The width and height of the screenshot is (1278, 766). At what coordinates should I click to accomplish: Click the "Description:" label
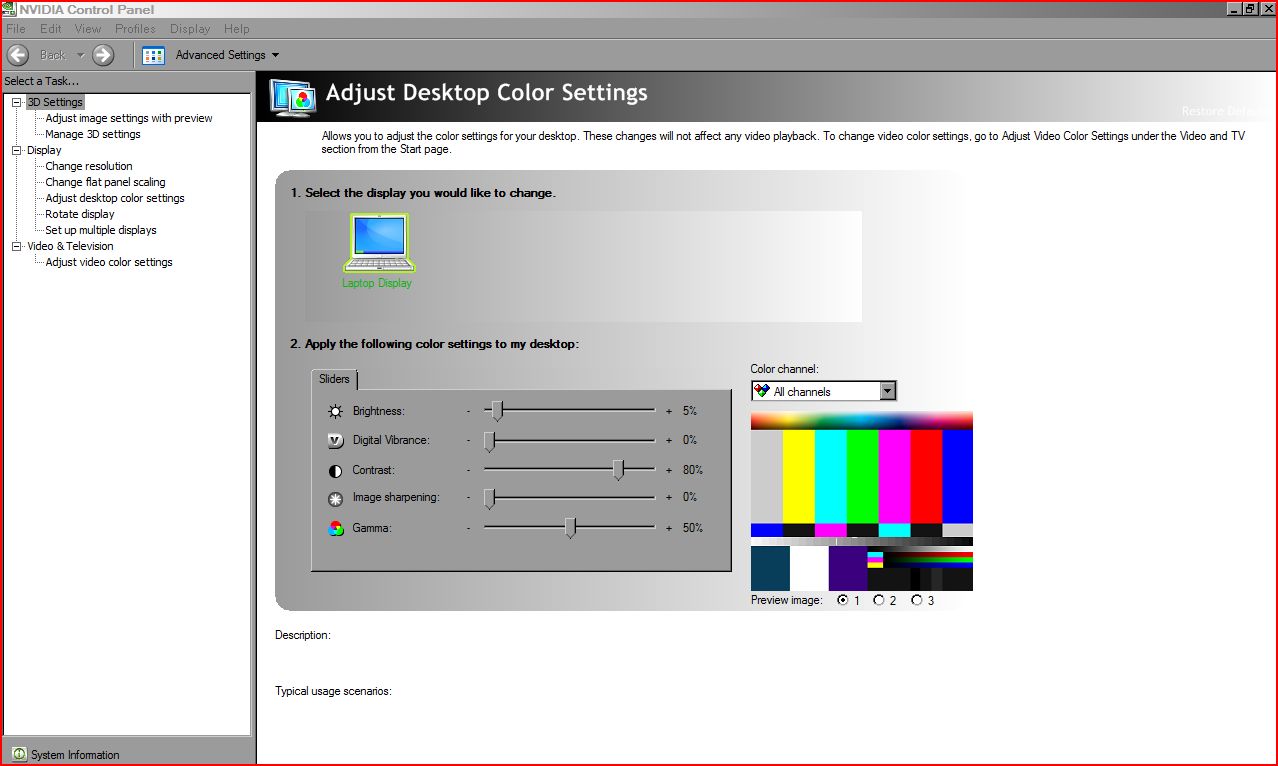(x=303, y=635)
